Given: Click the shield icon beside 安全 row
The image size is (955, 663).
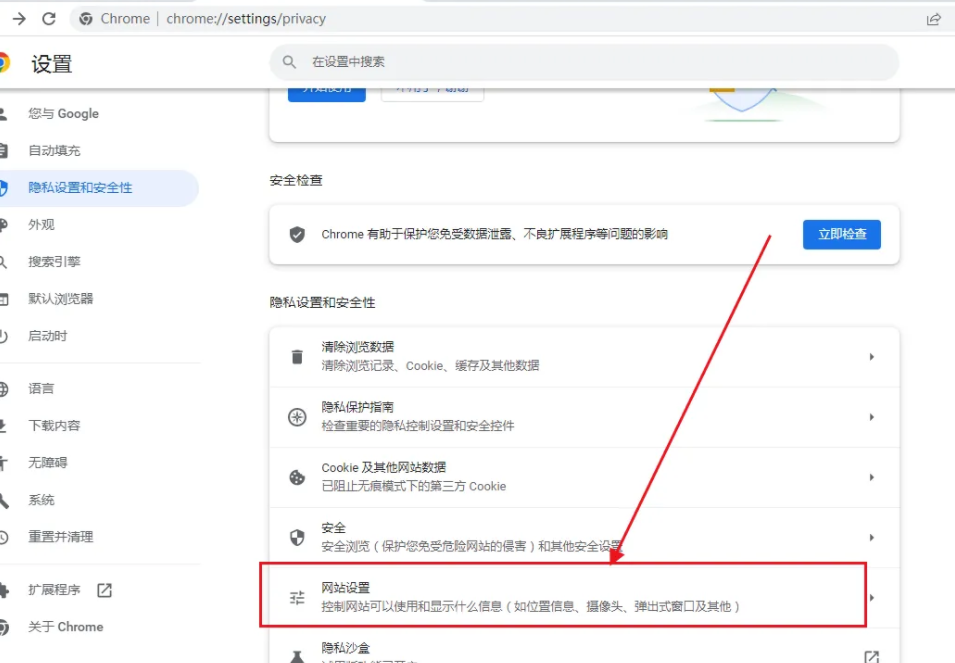Looking at the screenshot, I should pos(297,538).
